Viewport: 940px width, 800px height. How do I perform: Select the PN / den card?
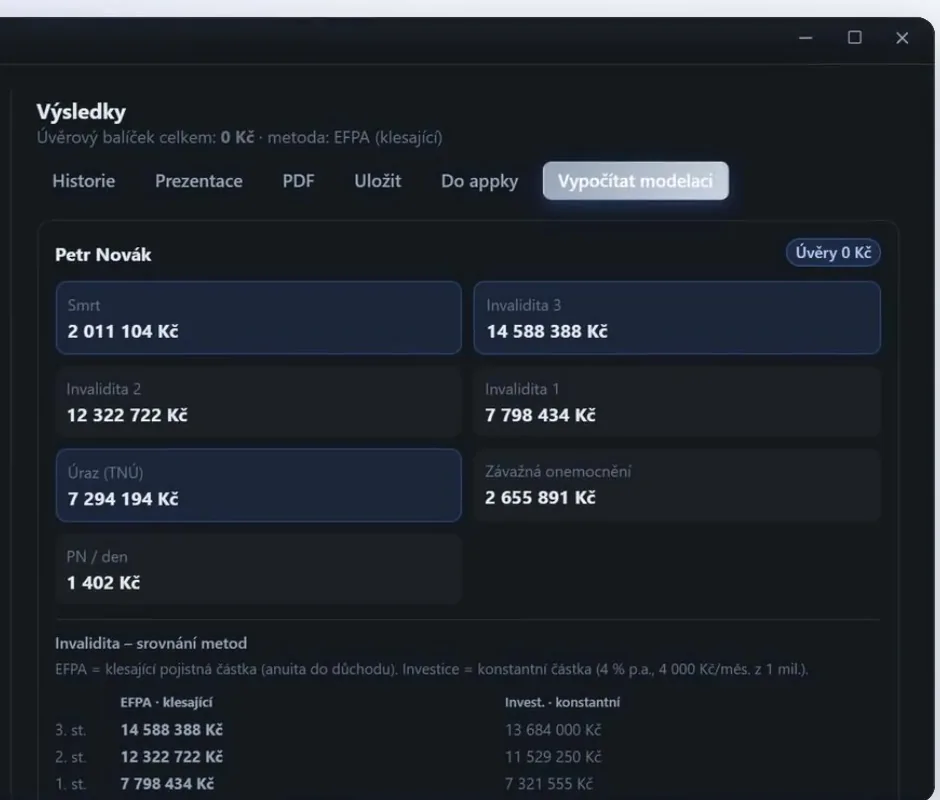click(x=258, y=569)
